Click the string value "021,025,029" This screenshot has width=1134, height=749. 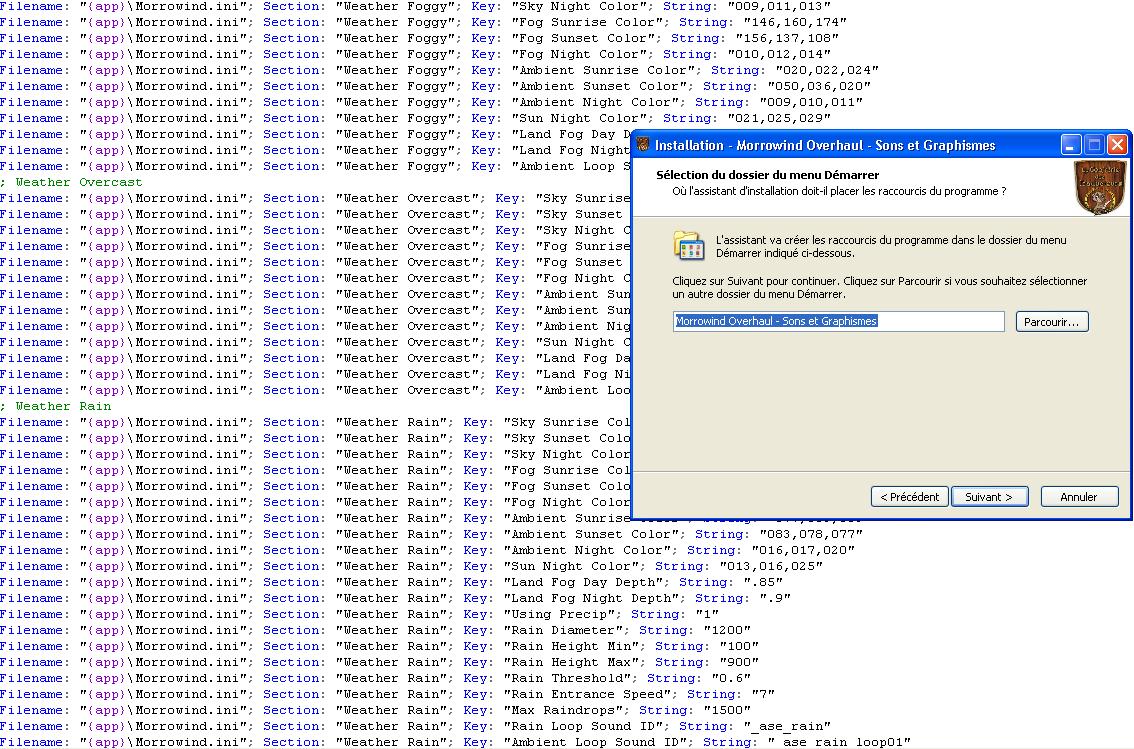779,118
